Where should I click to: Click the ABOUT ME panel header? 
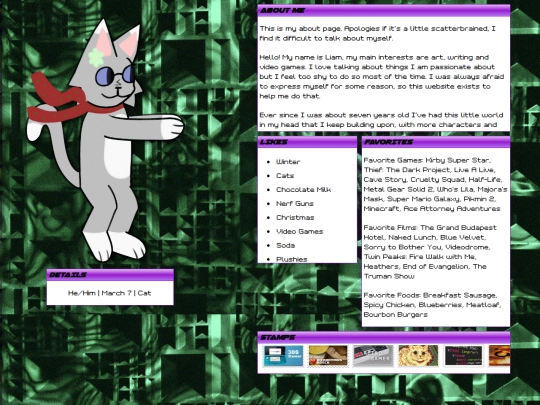coord(384,10)
